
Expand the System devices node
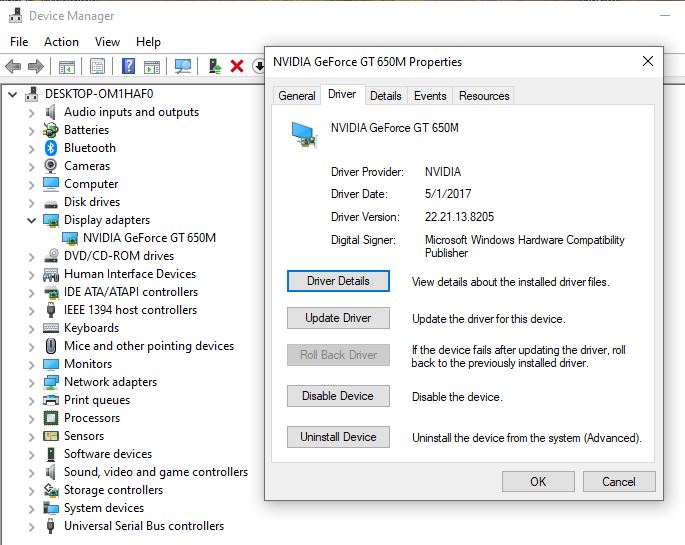31,509
